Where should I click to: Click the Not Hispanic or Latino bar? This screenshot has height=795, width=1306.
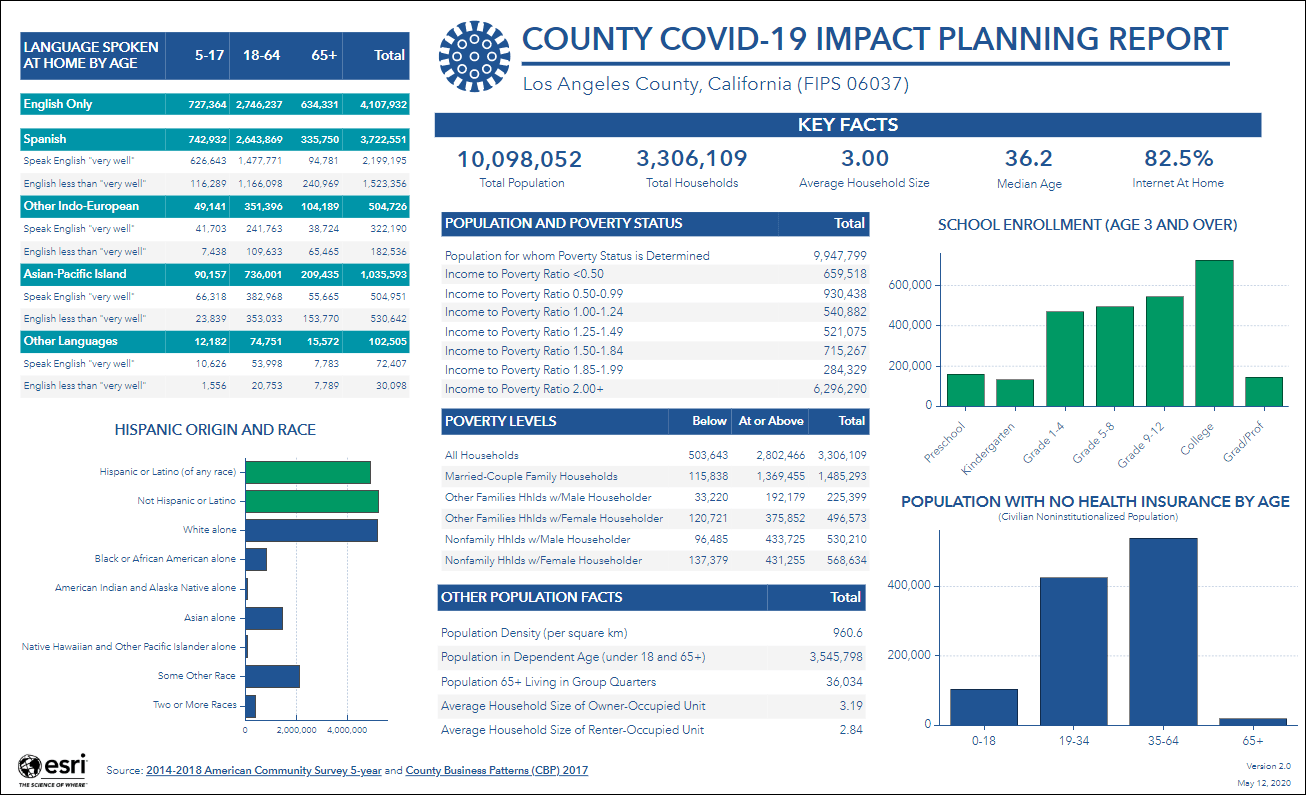click(312, 501)
